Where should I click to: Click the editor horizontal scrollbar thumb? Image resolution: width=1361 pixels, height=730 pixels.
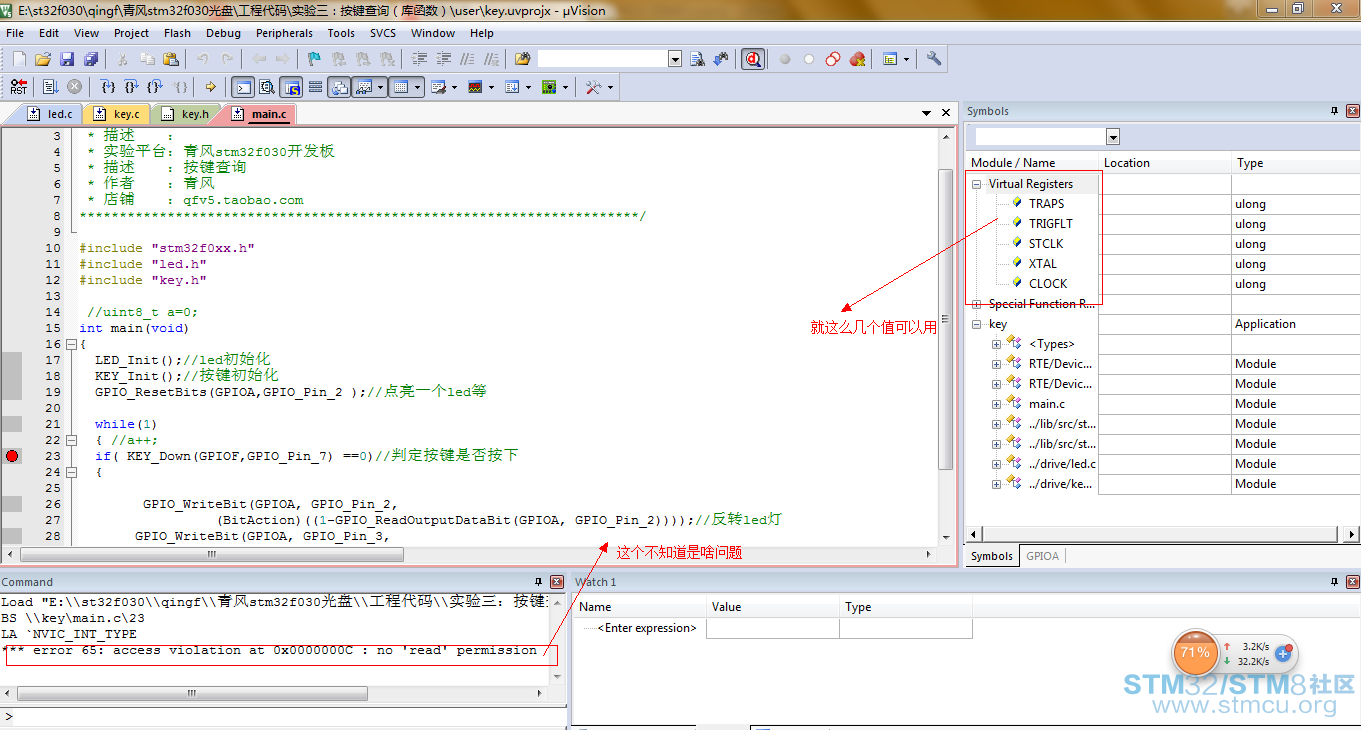pyautogui.click(x=212, y=554)
